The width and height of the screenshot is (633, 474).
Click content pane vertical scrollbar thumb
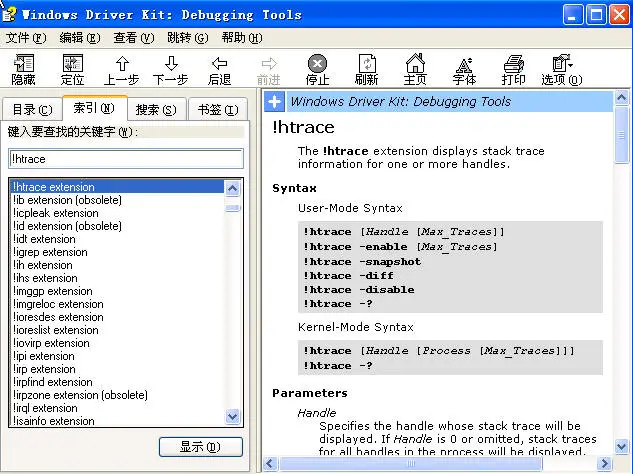coord(621,135)
